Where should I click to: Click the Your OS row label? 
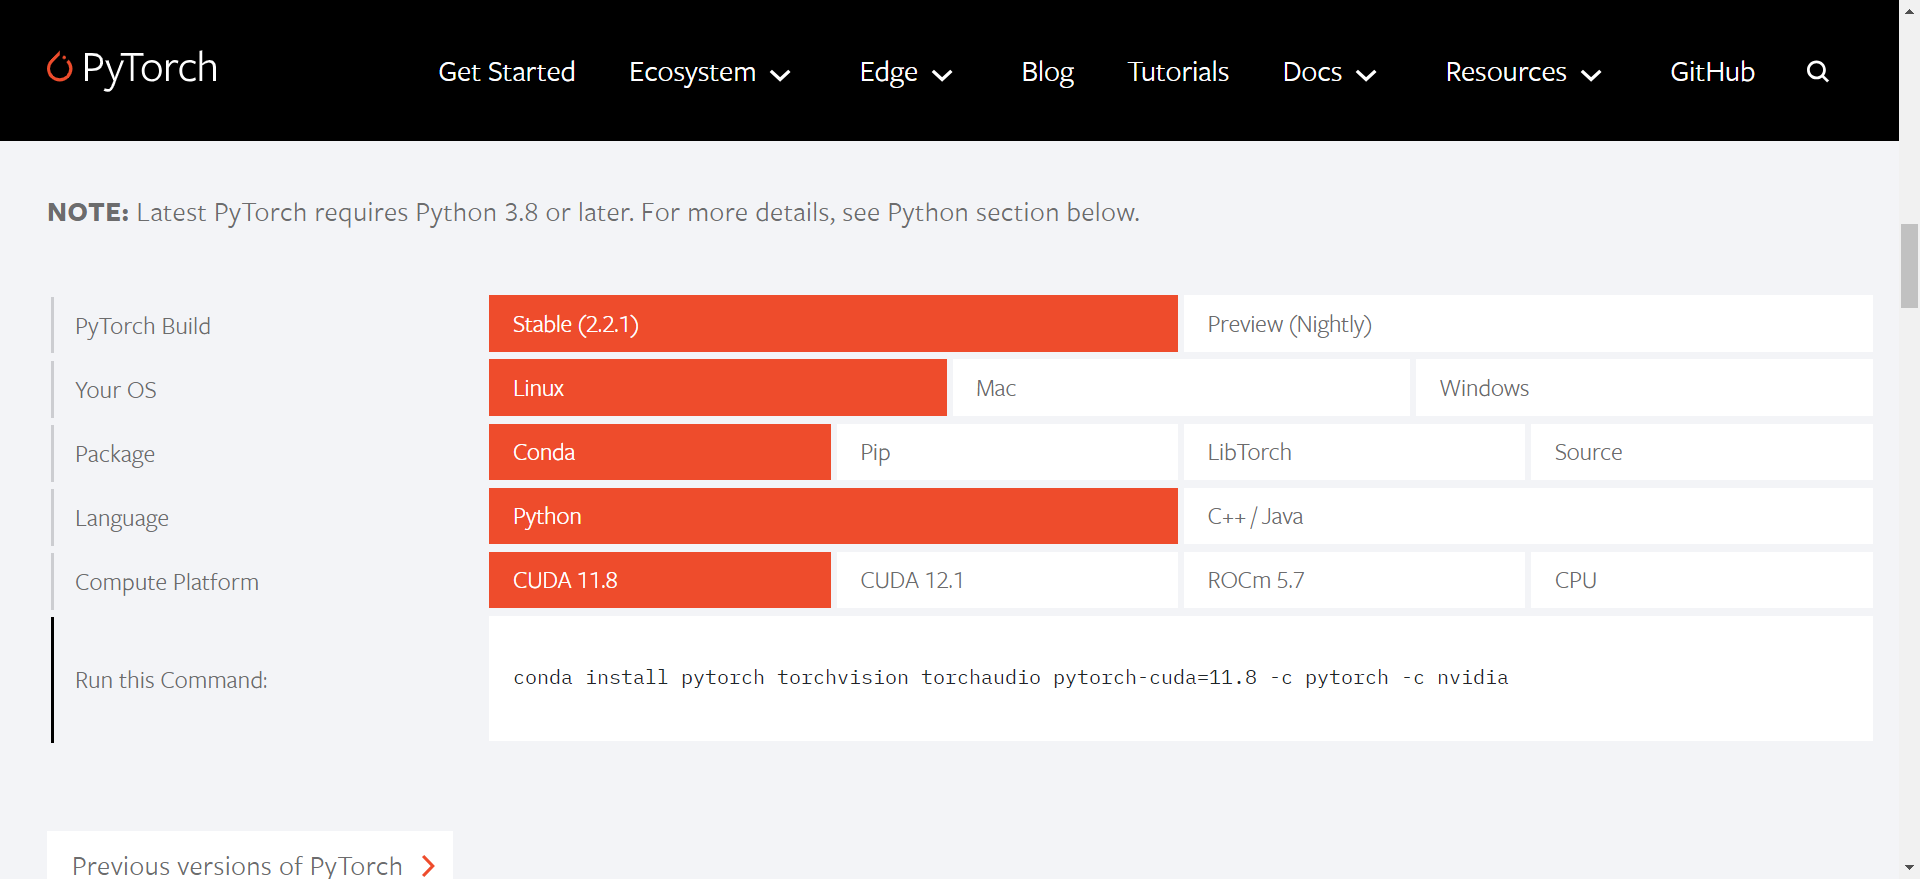point(116,390)
